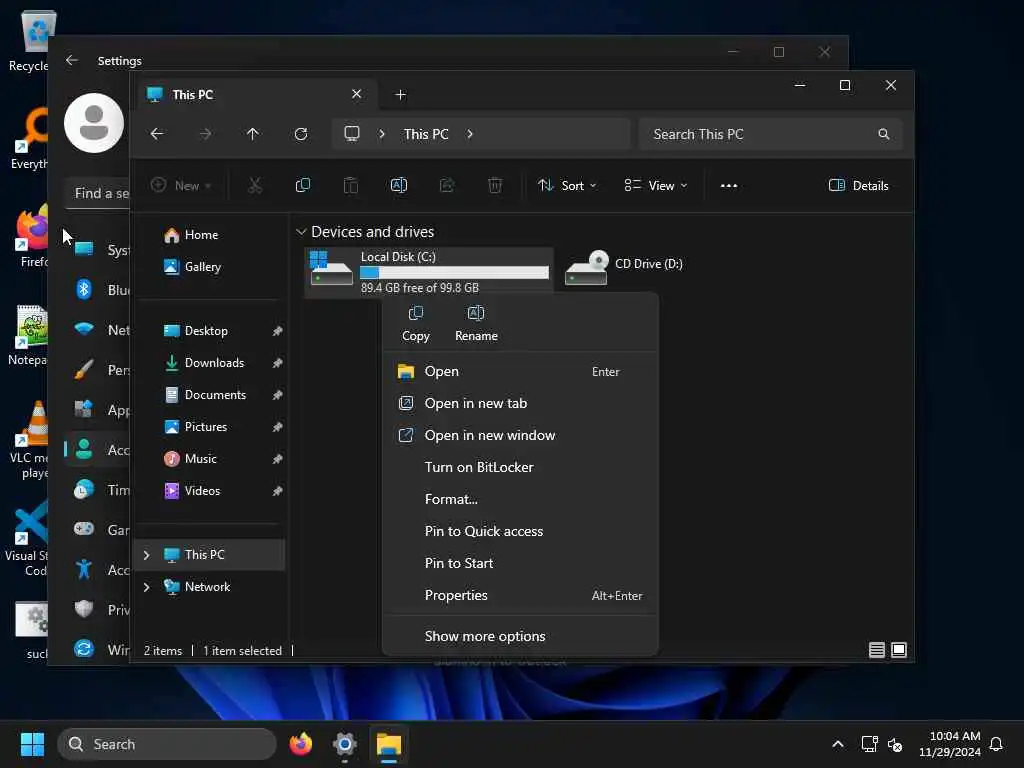Image resolution: width=1024 pixels, height=768 pixels.
Task: Click the Delete trash icon in toolbar
Action: 495,185
